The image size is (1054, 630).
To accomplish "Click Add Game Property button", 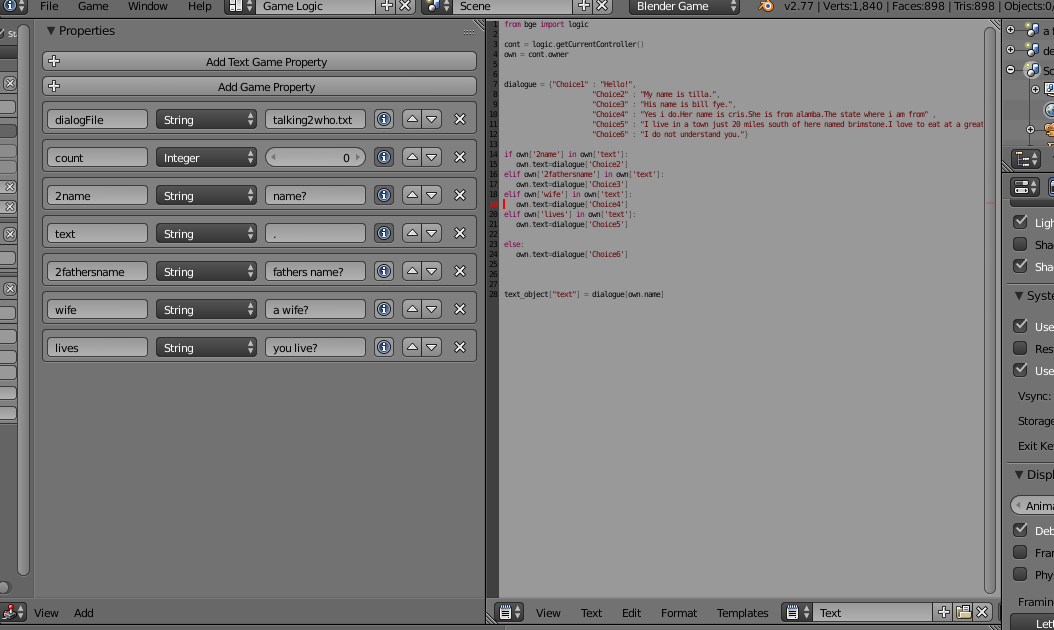I will tap(259, 87).
